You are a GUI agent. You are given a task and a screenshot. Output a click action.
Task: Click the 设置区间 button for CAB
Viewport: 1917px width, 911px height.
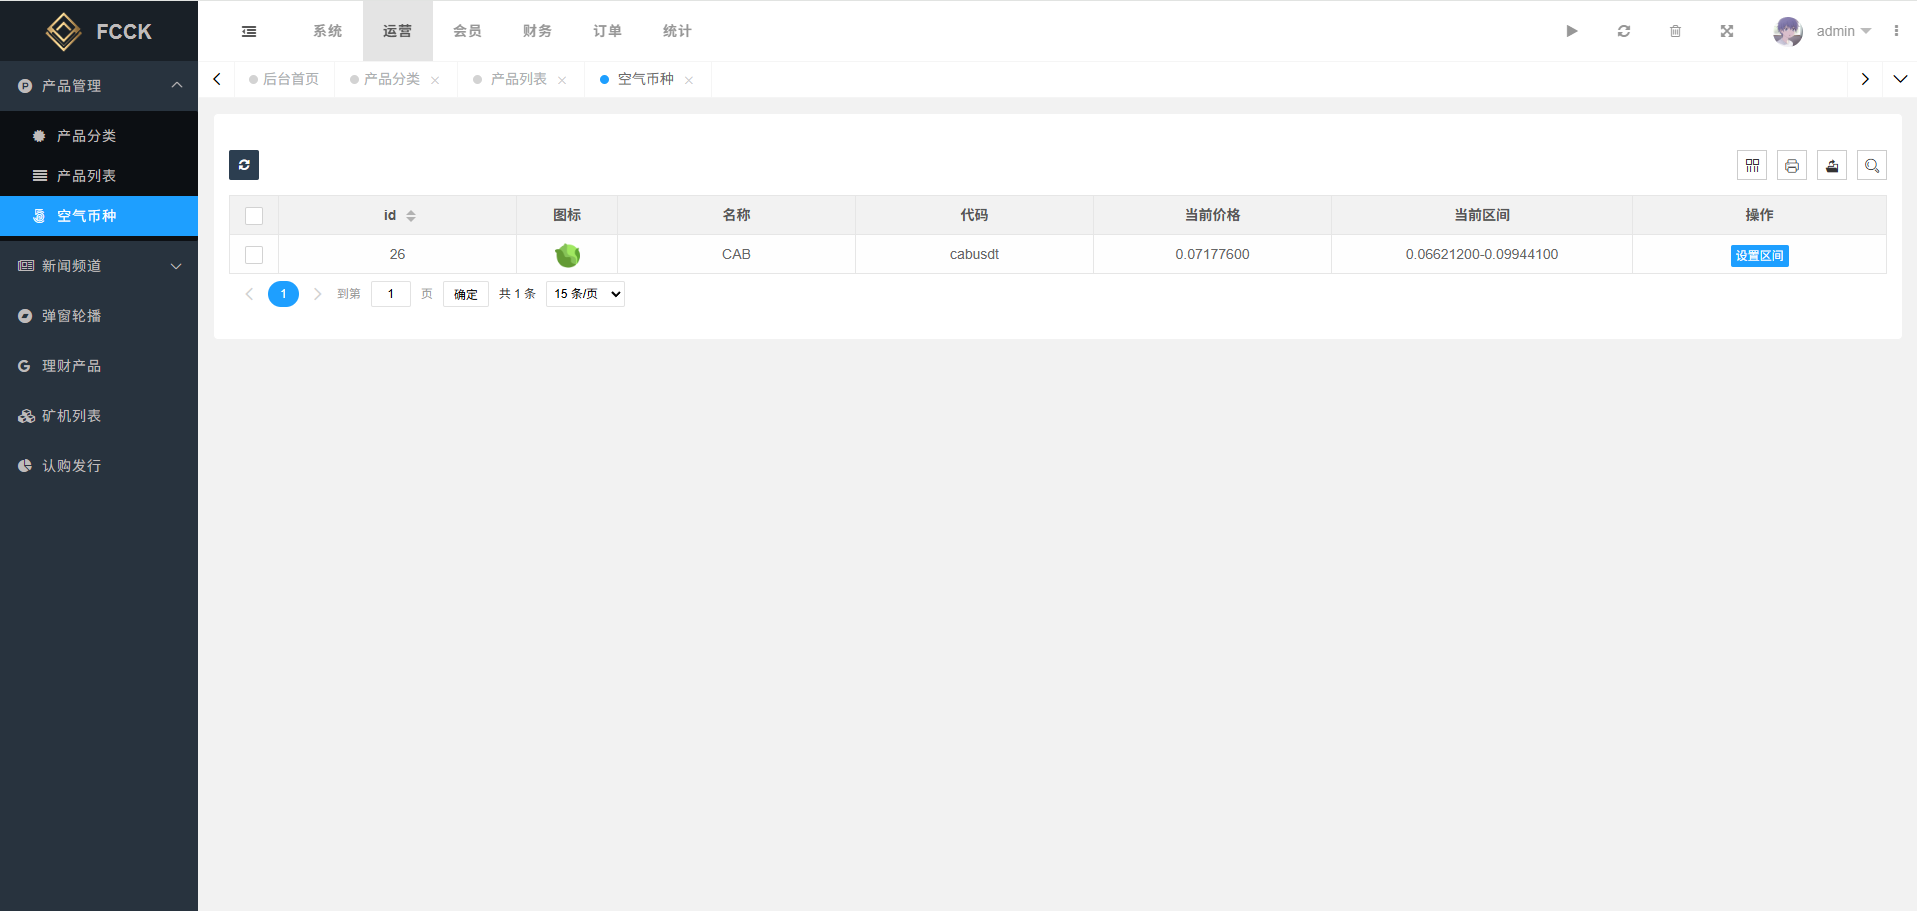click(x=1759, y=256)
